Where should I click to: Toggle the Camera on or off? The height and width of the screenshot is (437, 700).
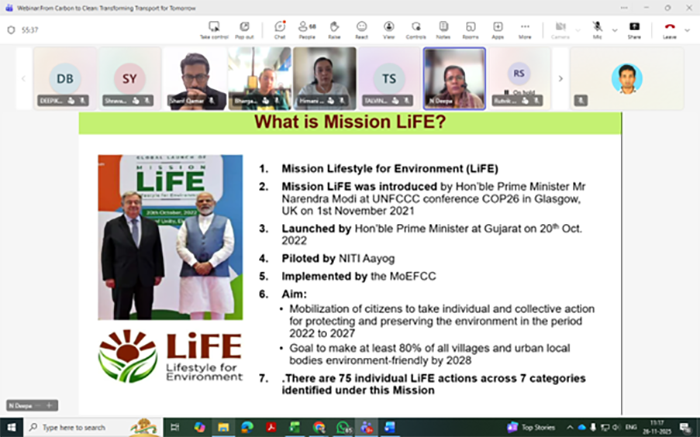click(561, 28)
